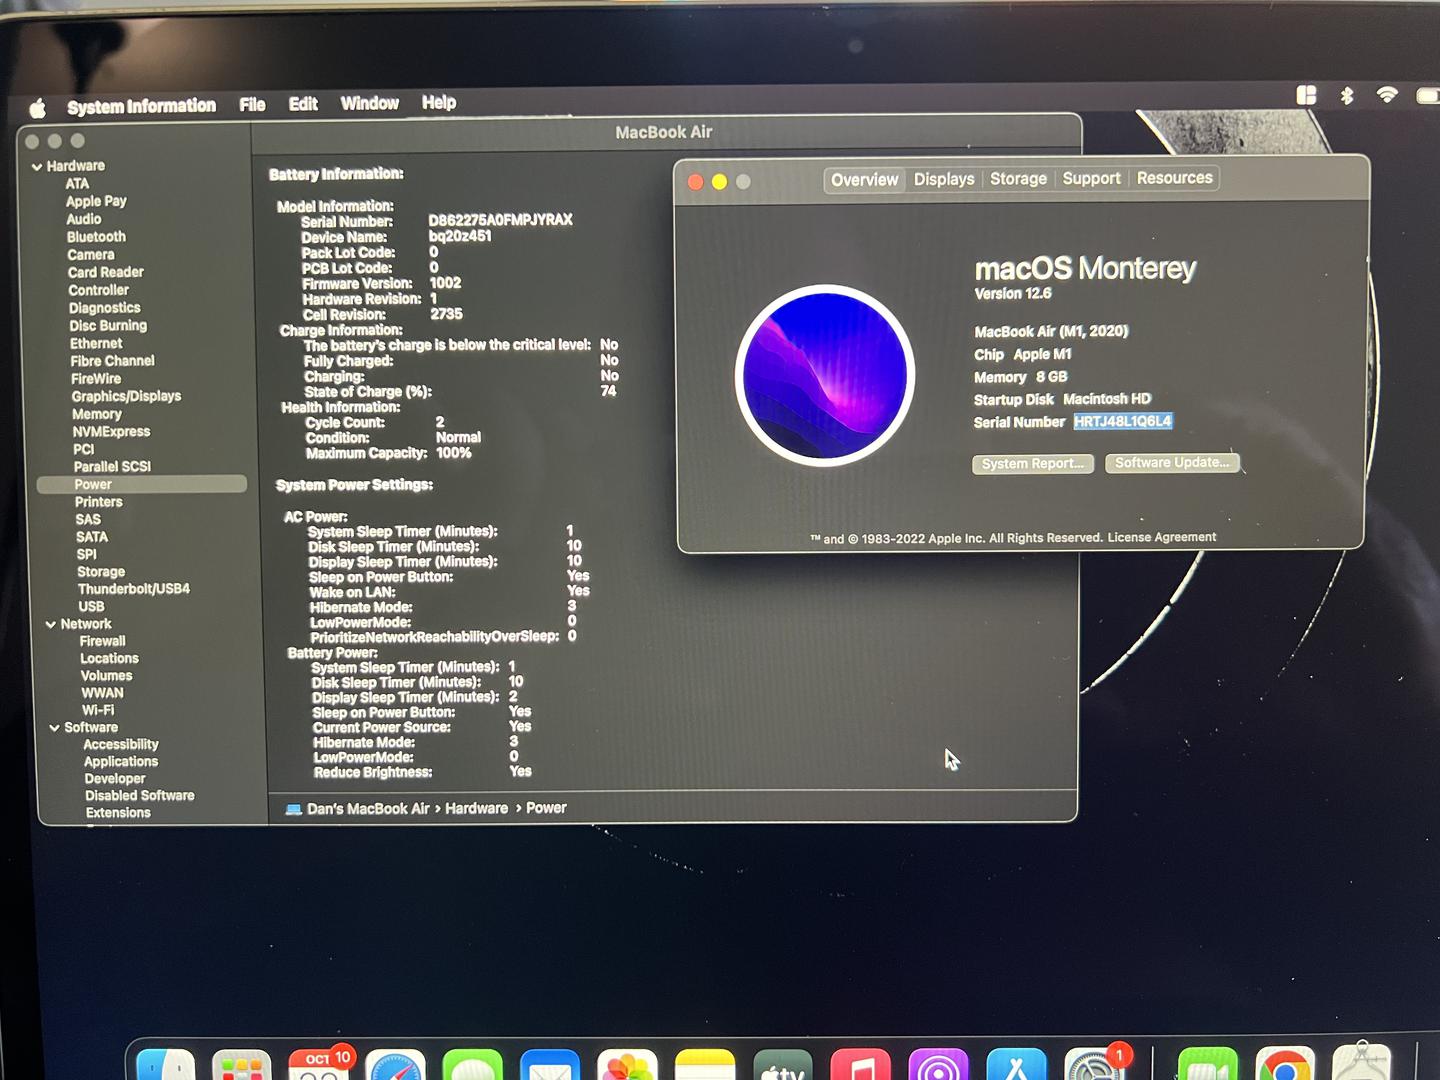Select Bluetooth in the sidebar
This screenshot has height=1080, width=1440.
96,237
